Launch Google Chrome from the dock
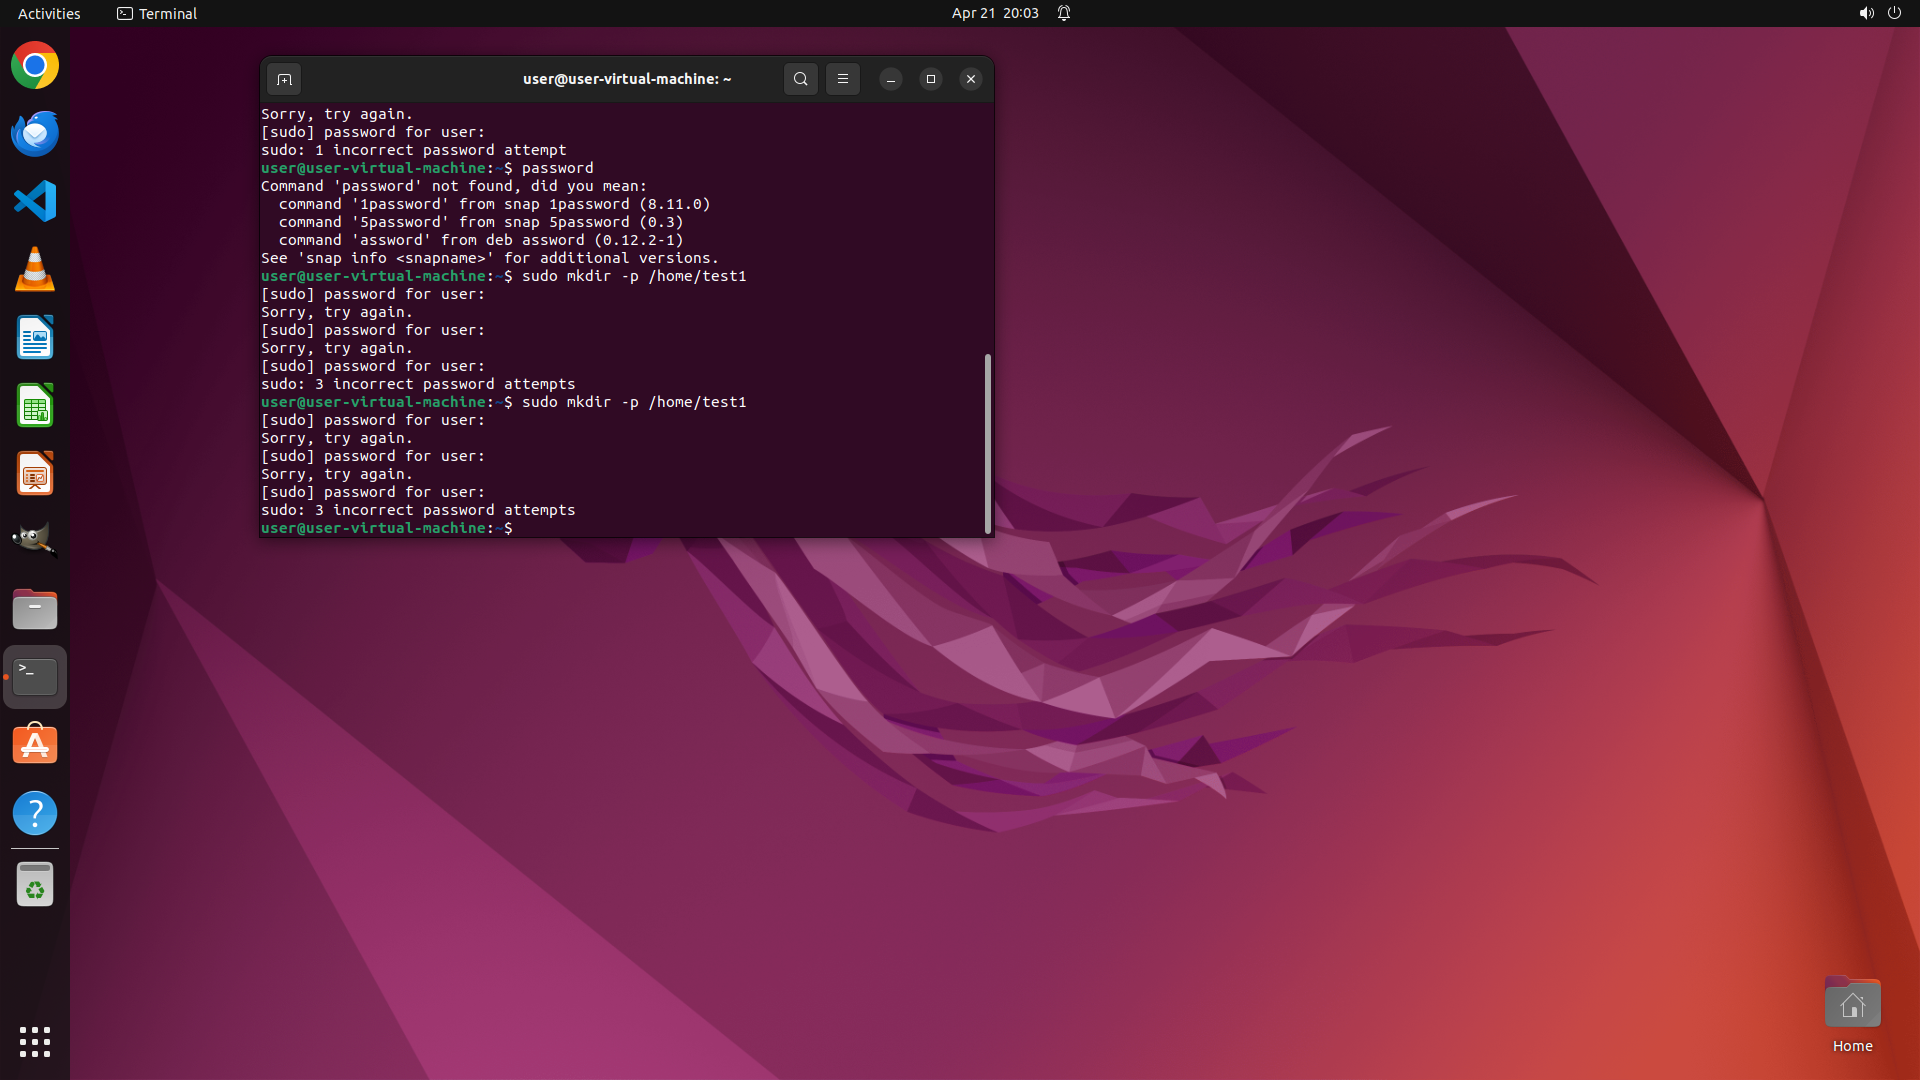The image size is (1920, 1080). 35,66
